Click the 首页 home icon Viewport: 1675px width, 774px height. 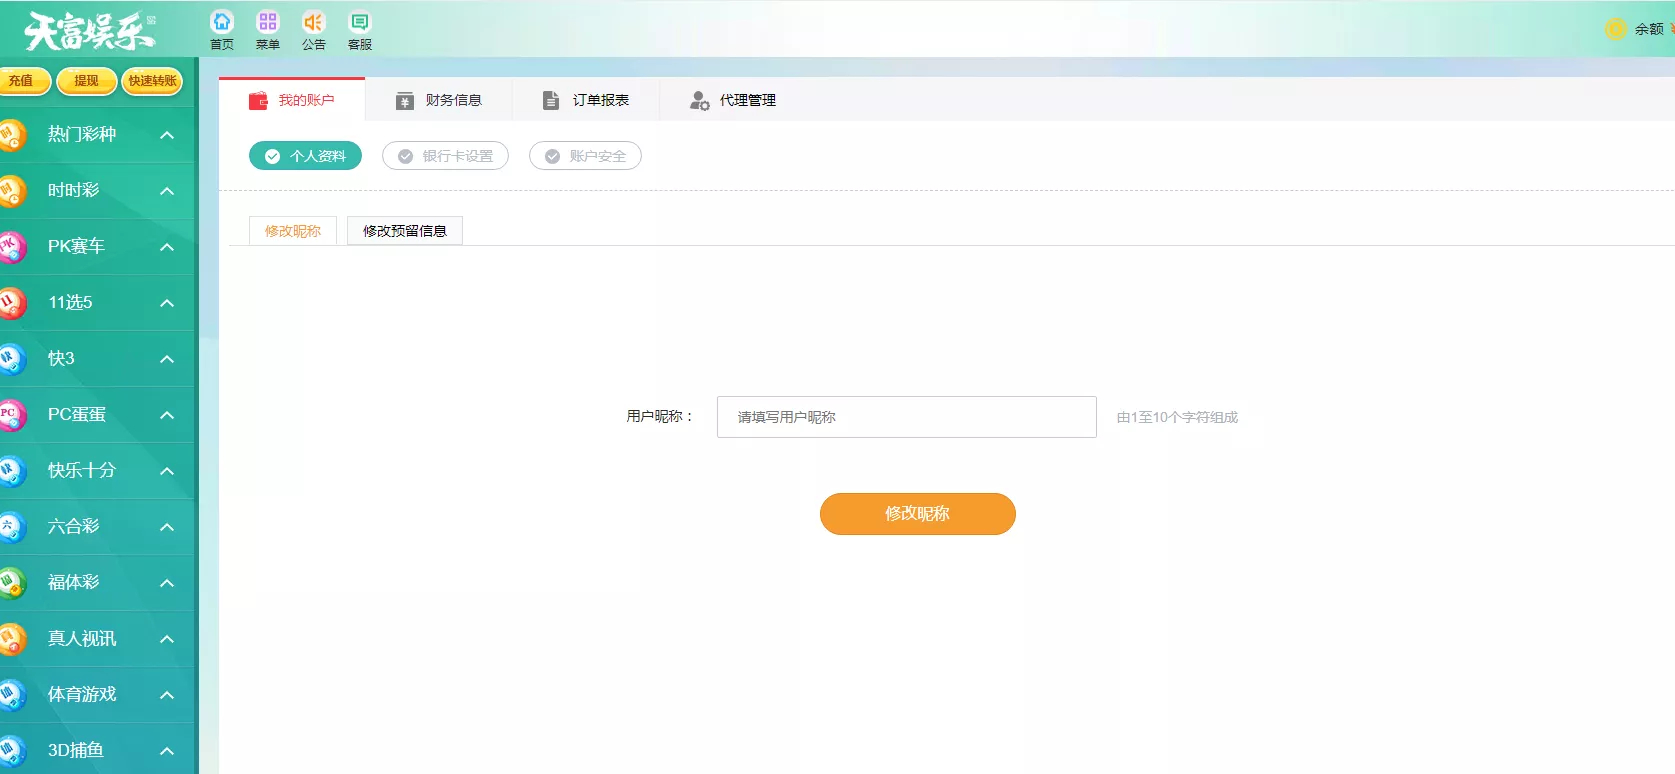click(x=222, y=23)
